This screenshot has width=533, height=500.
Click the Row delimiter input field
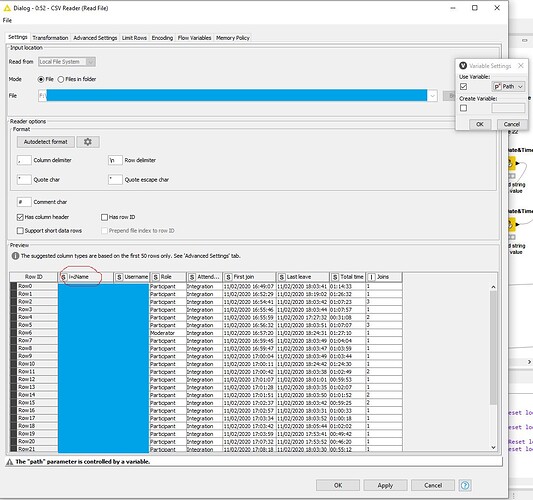click(115, 160)
